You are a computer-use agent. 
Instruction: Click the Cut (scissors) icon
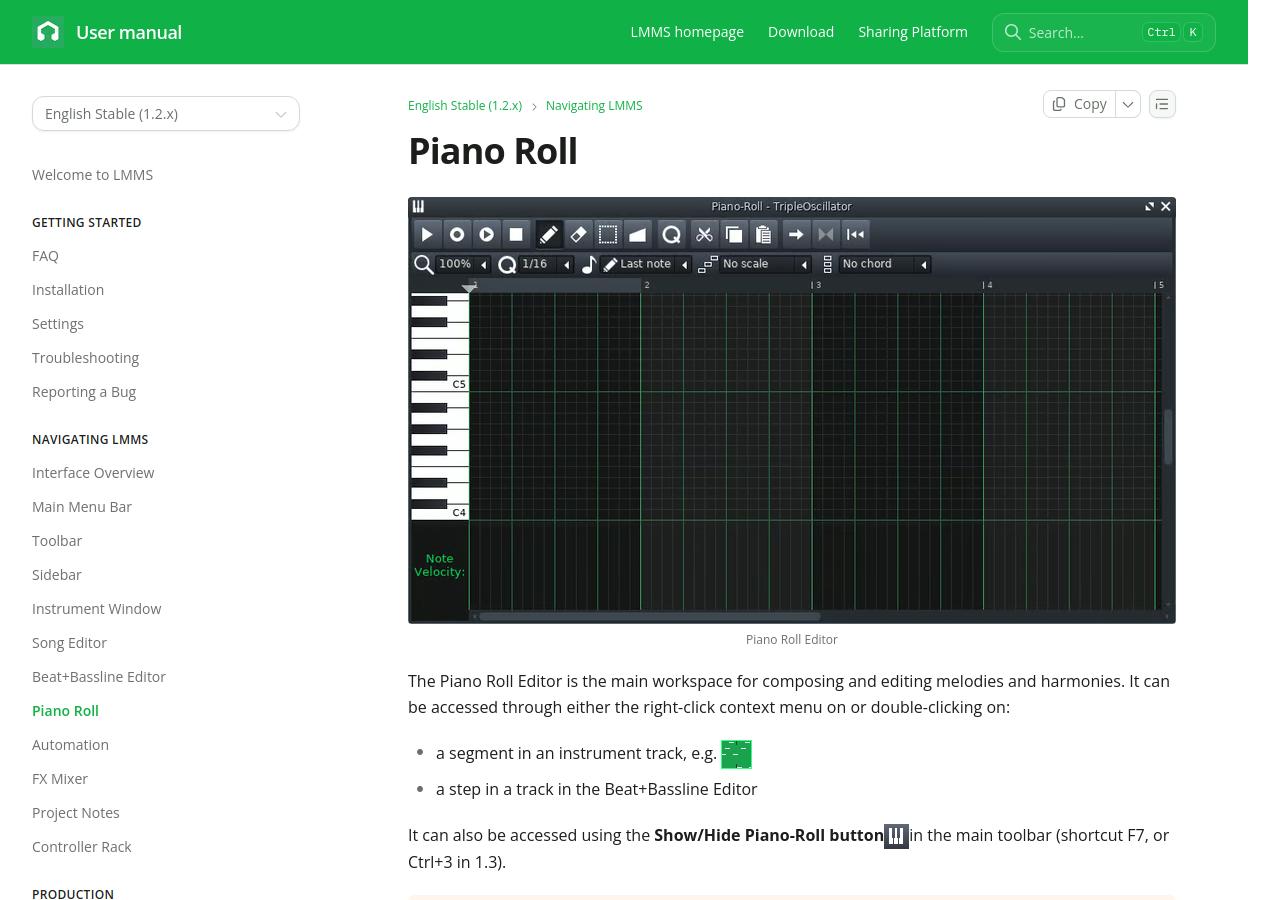[x=704, y=234]
